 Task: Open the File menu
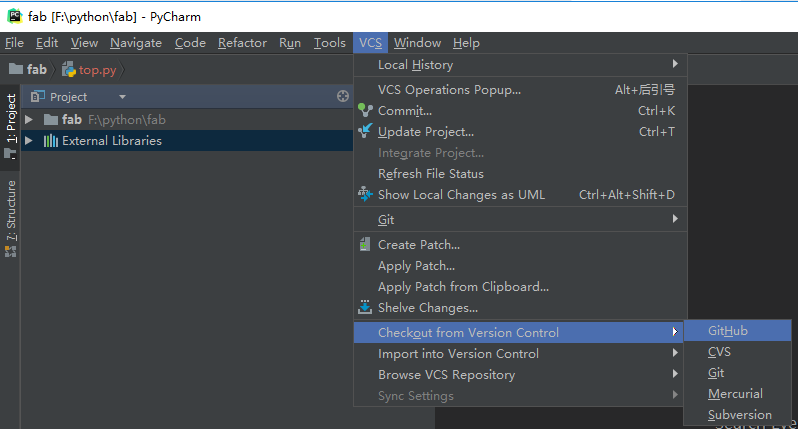coord(14,43)
